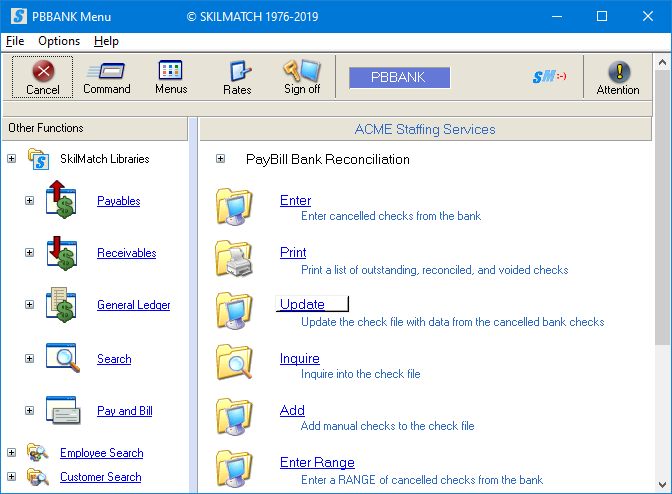Click the Add link
Screen dimensions: 672x494
292,410
